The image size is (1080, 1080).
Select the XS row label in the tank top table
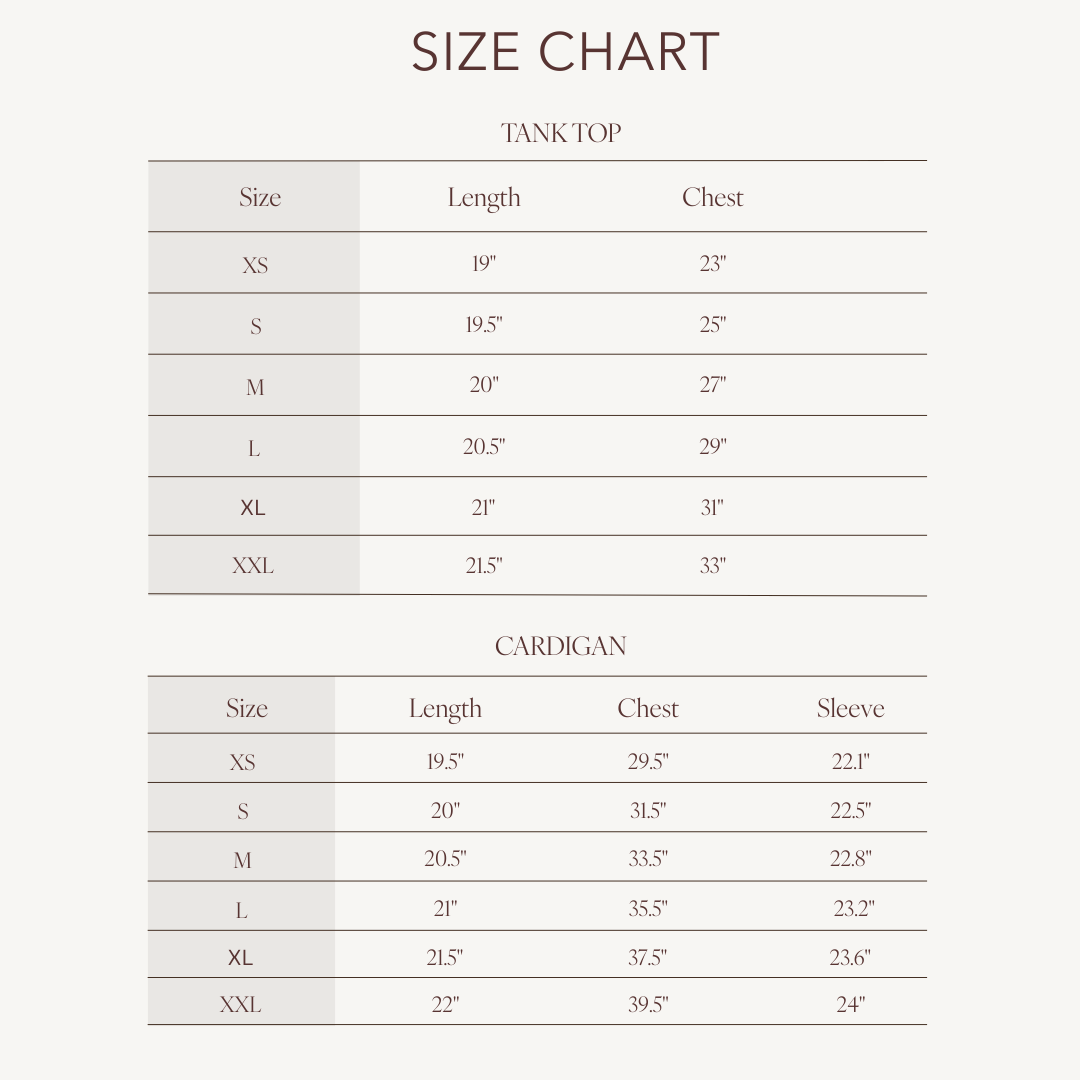[255, 265]
